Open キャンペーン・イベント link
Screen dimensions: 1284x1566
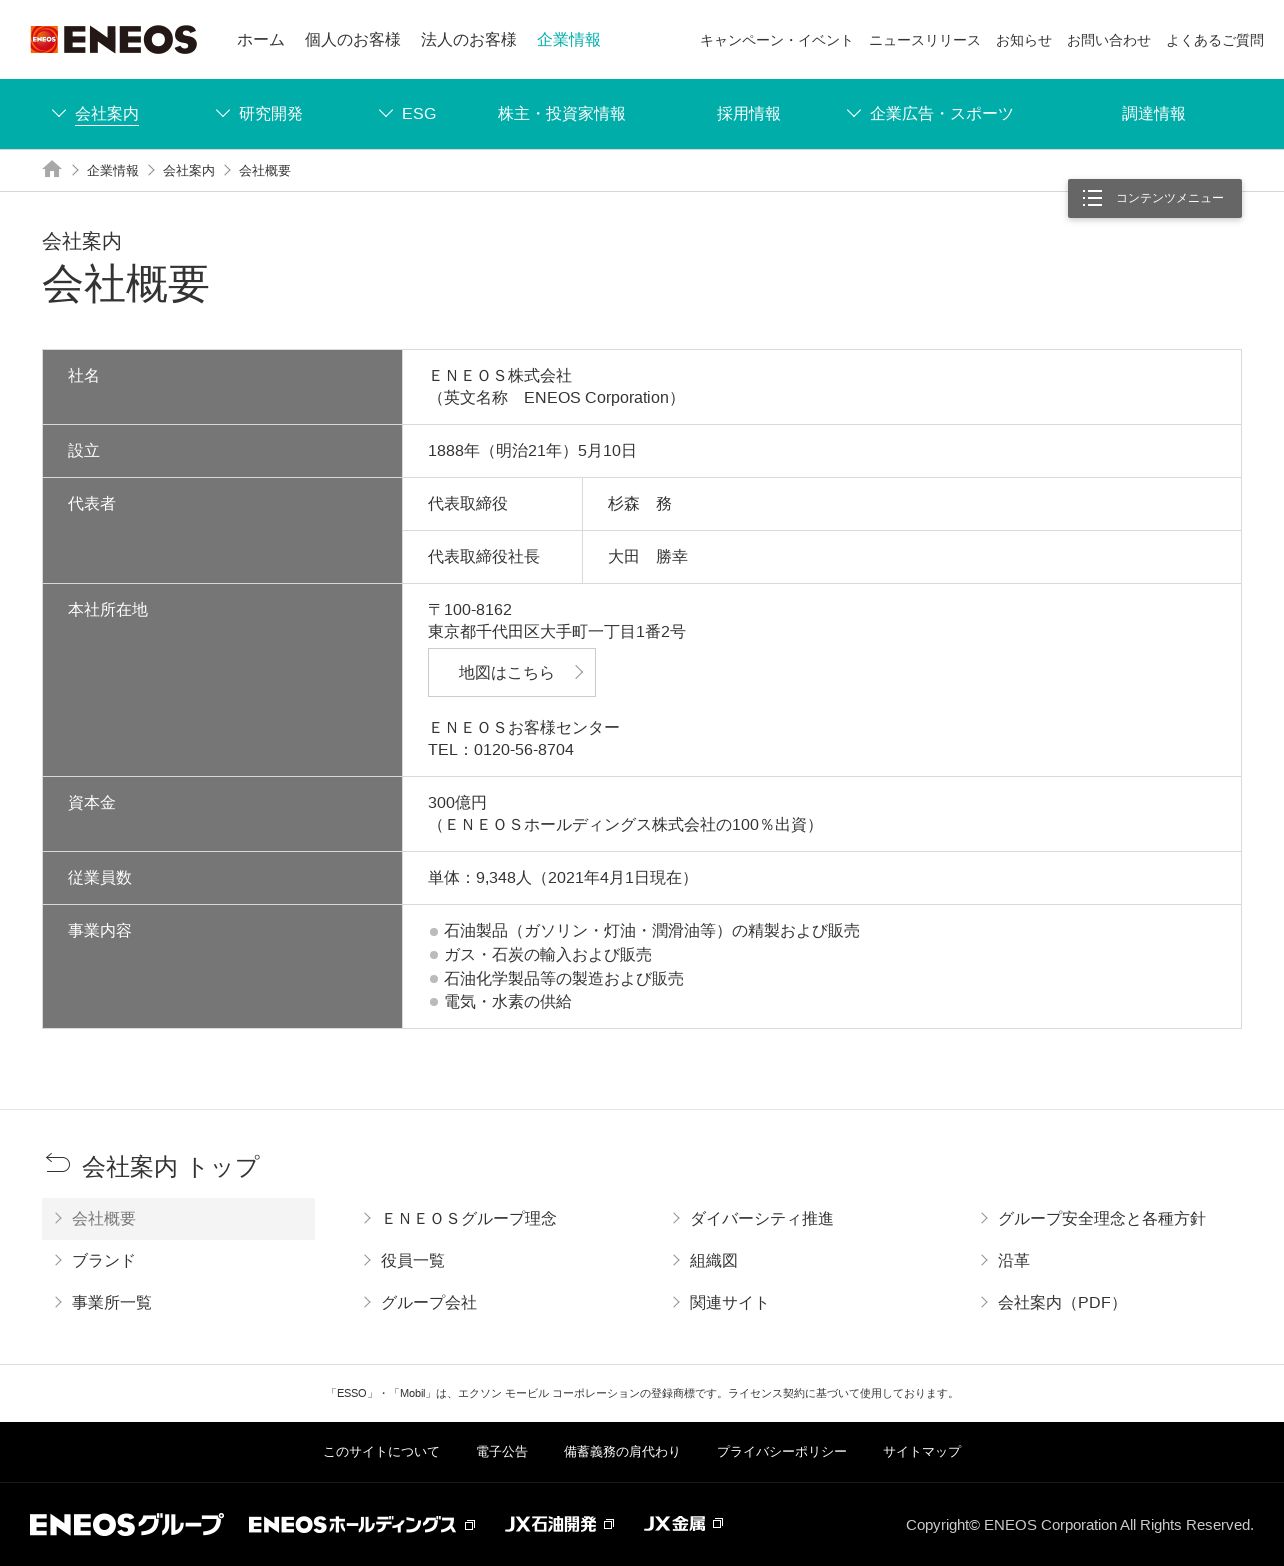[777, 41]
